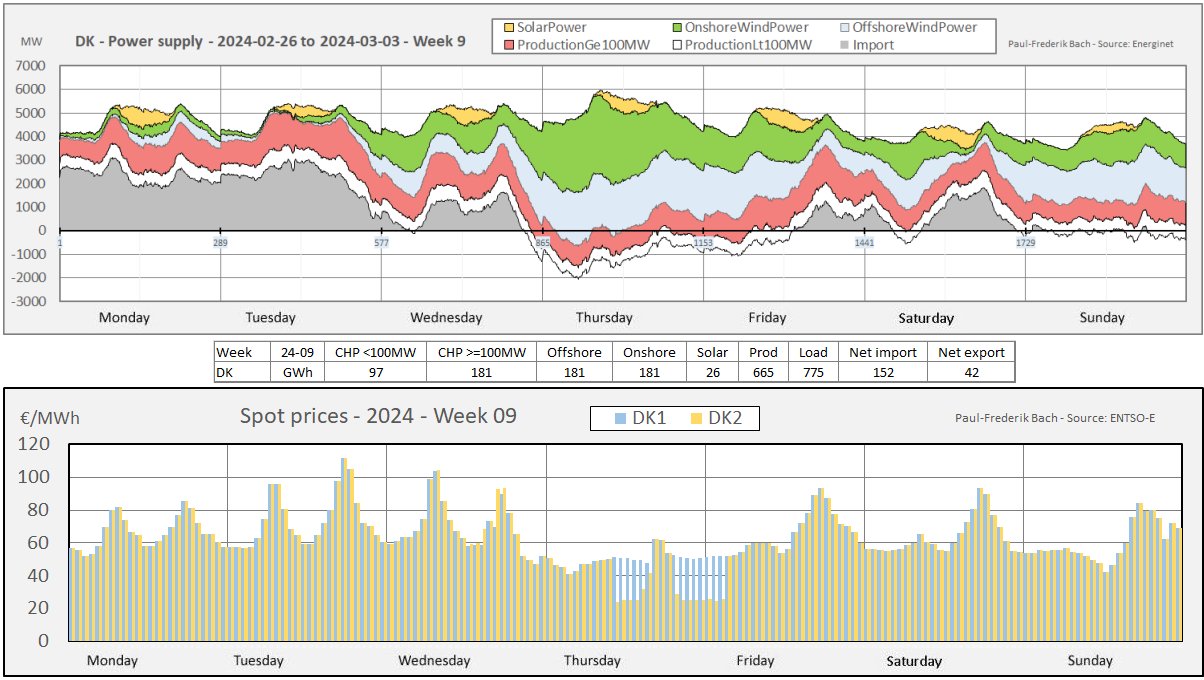1204x680 pixels.
Task: Click the CHP <100MW table header
Action: [378, 352]
